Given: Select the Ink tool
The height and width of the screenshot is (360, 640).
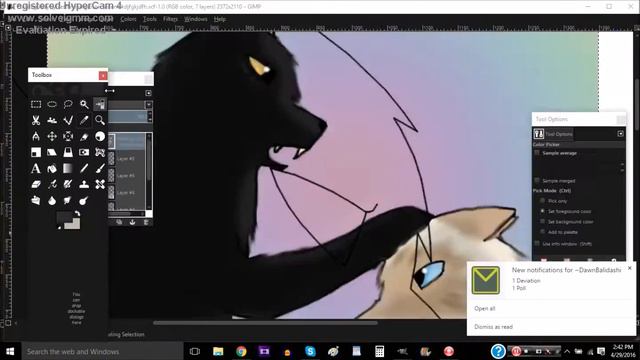Looking at the screenshot, I should click(68, 184).
